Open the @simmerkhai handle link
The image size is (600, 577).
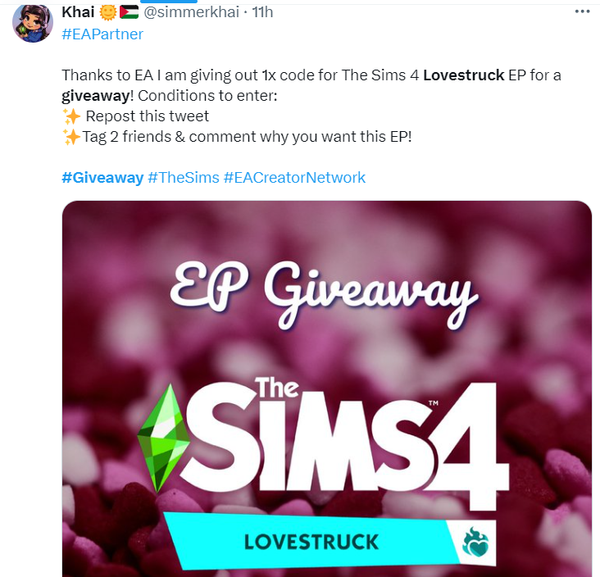(191, 12)
